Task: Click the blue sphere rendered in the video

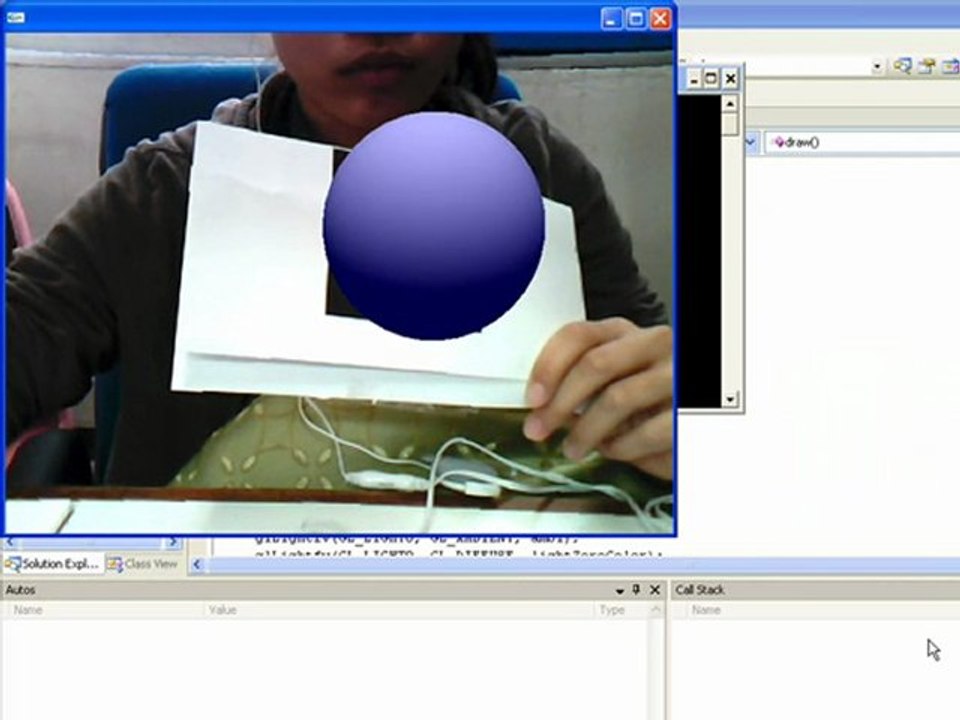Action: pyautogui.click(x=434, y=226)
